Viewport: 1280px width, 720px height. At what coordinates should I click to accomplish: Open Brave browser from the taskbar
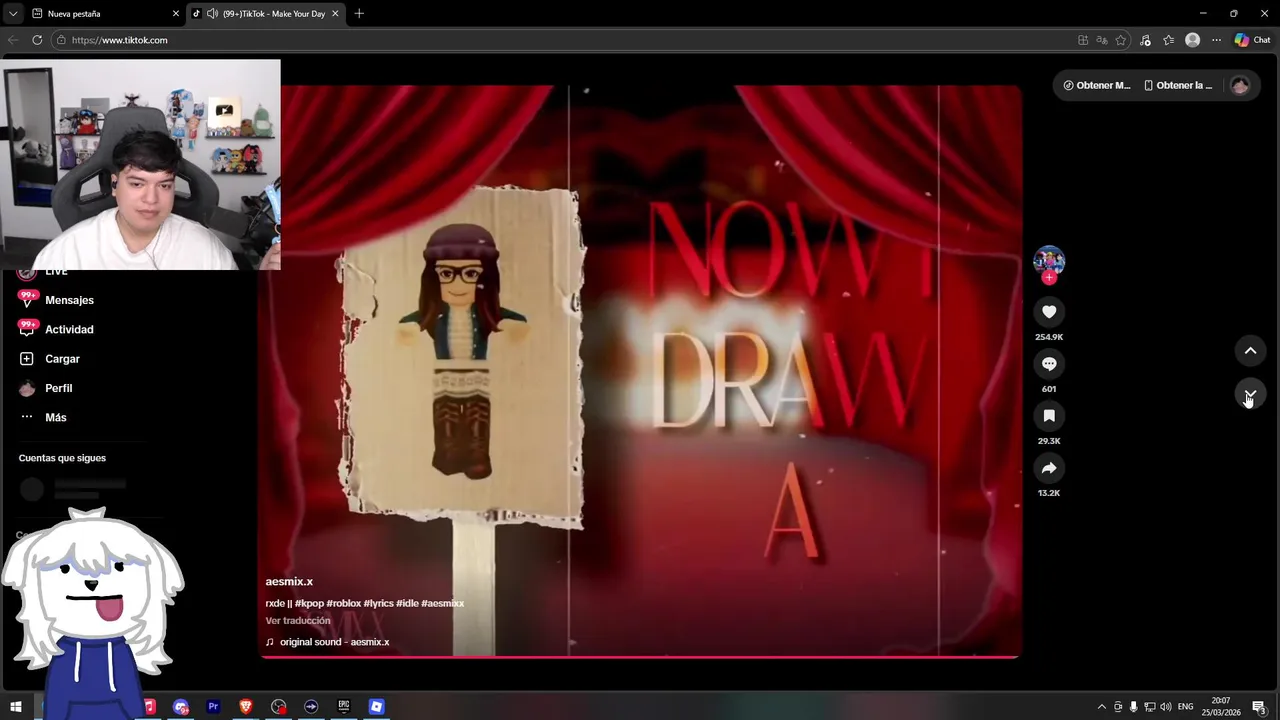246,707
